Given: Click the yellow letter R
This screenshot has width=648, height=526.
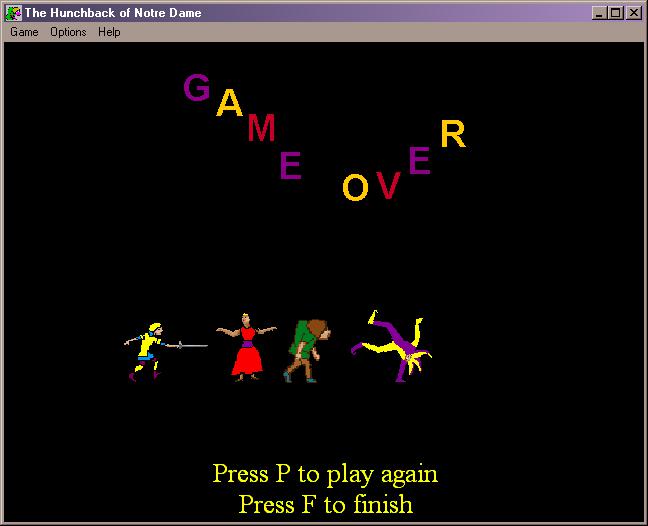Looking at the screenshot, I should point(453,133).
